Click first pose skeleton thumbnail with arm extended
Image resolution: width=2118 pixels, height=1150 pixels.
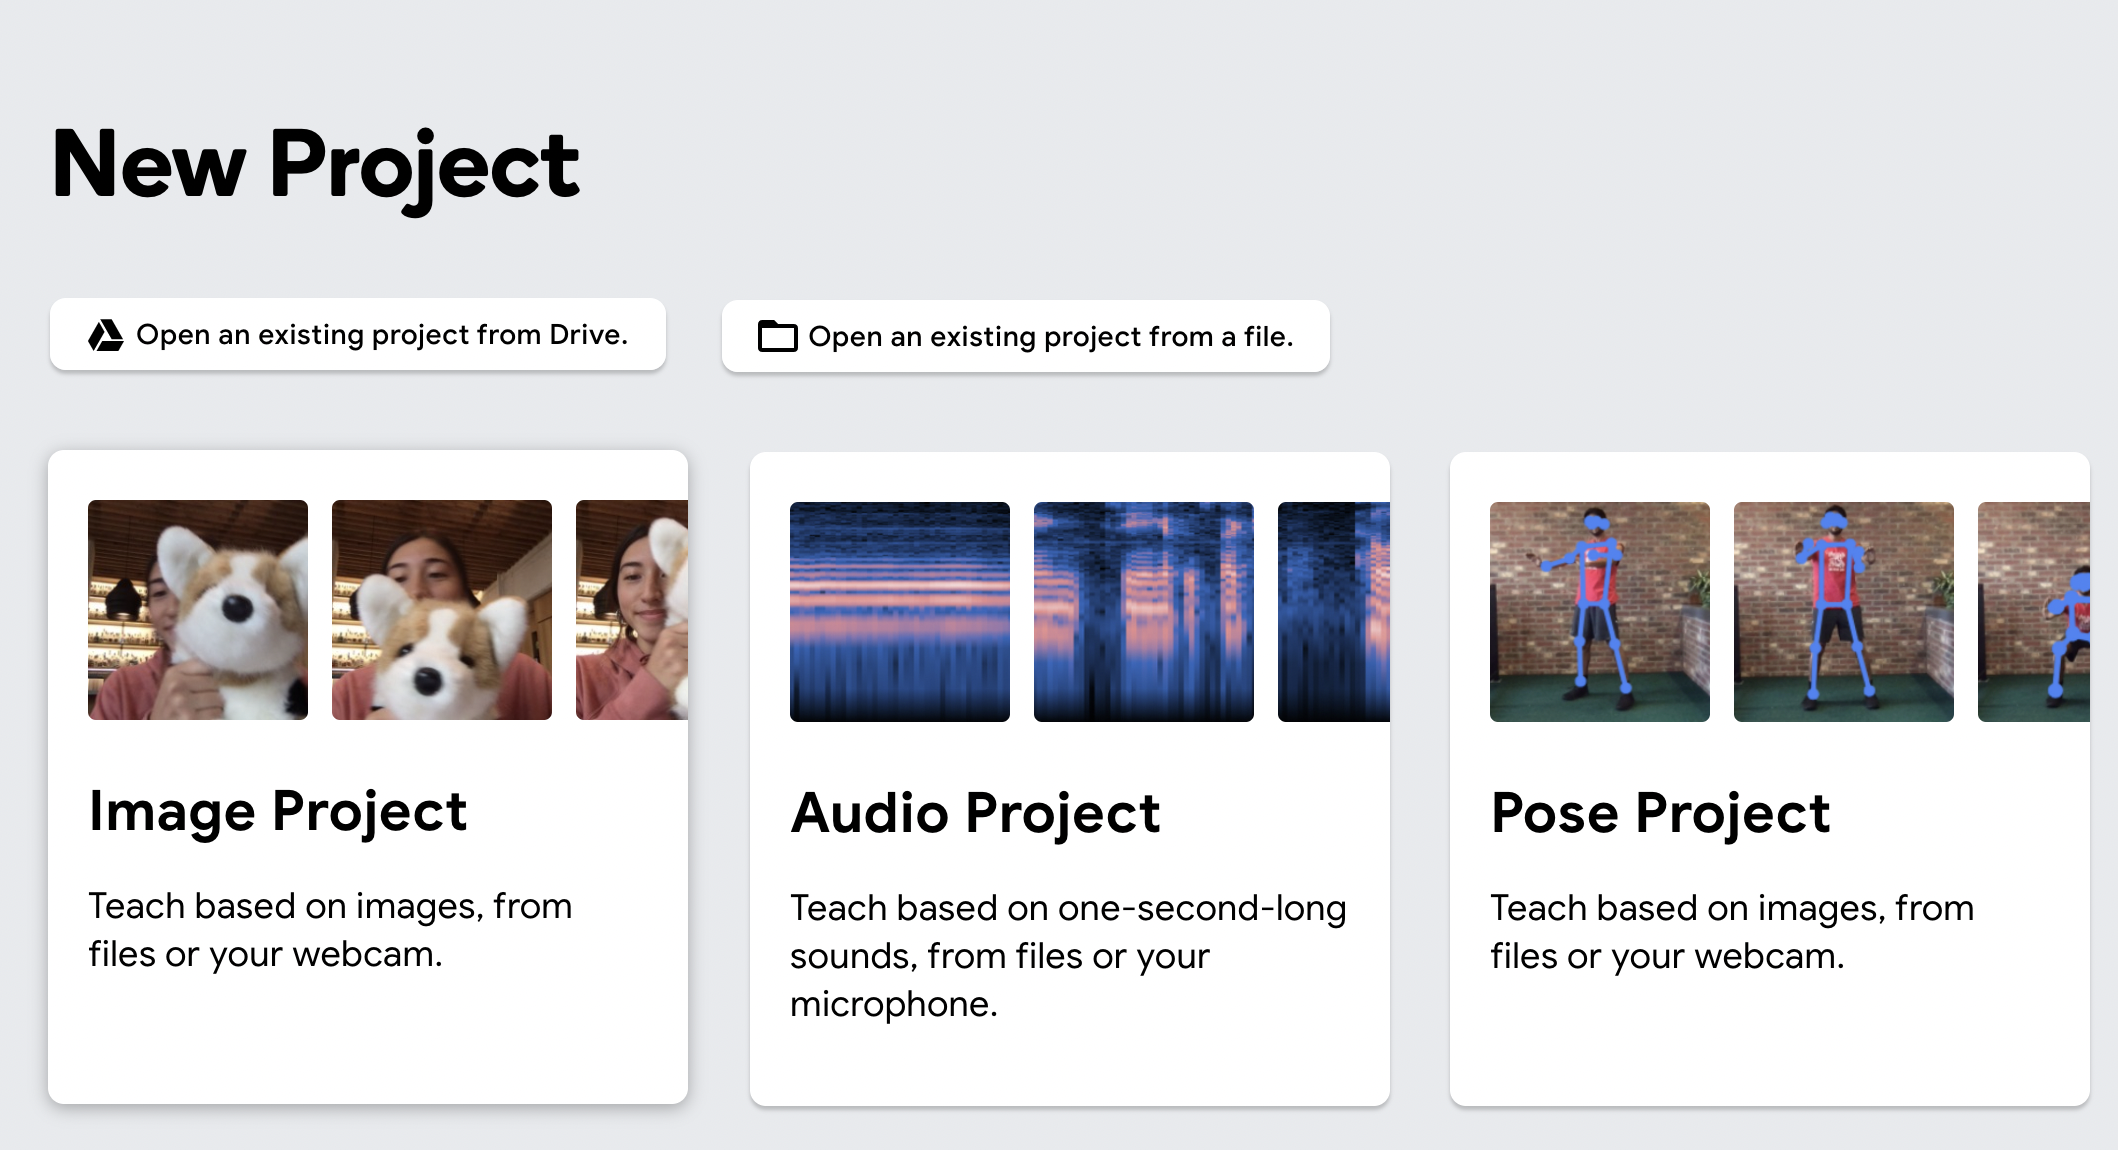click(1600, 612)
